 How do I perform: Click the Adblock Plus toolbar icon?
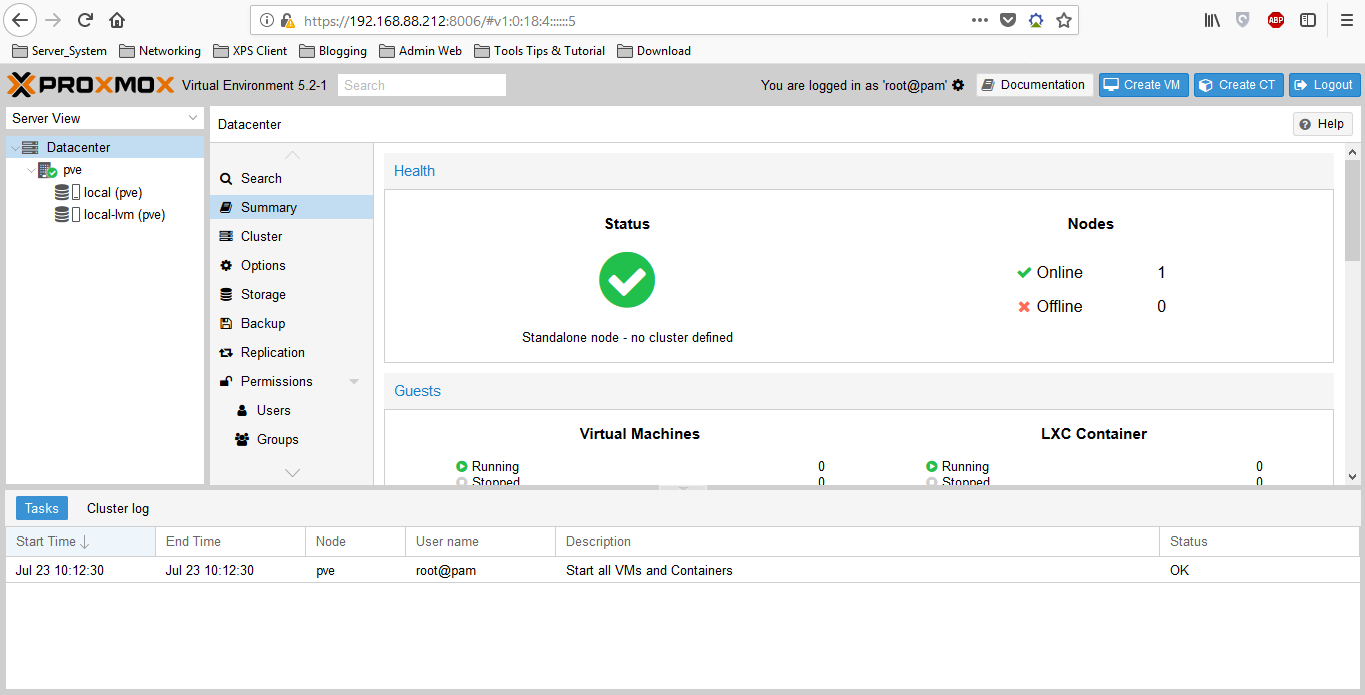[1275, 20]
